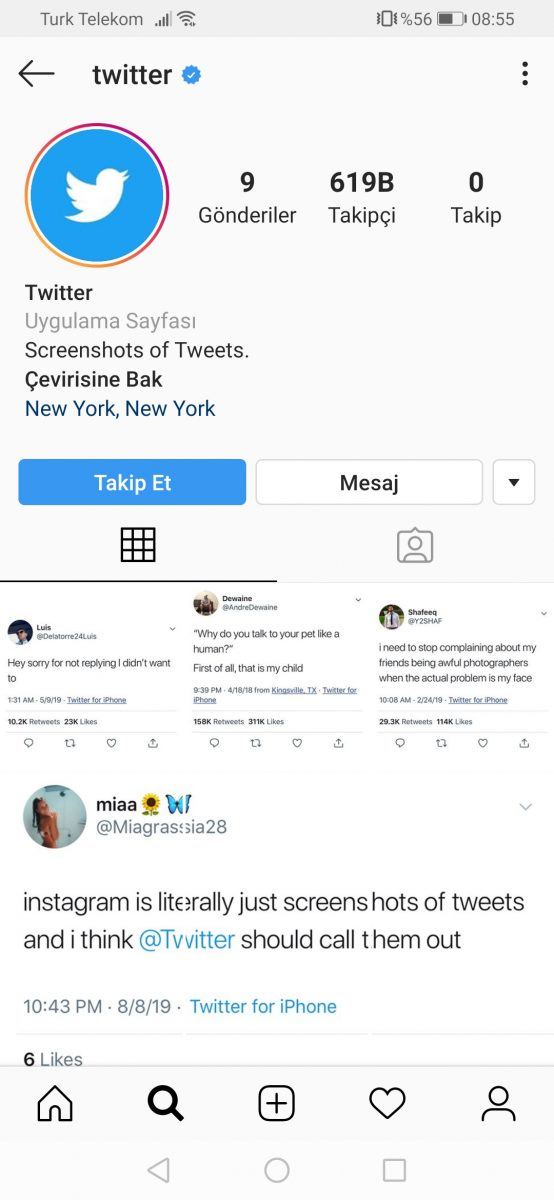554x1200 pixels.
Task: Open the New York, New York location link
Action: (120, 408)
